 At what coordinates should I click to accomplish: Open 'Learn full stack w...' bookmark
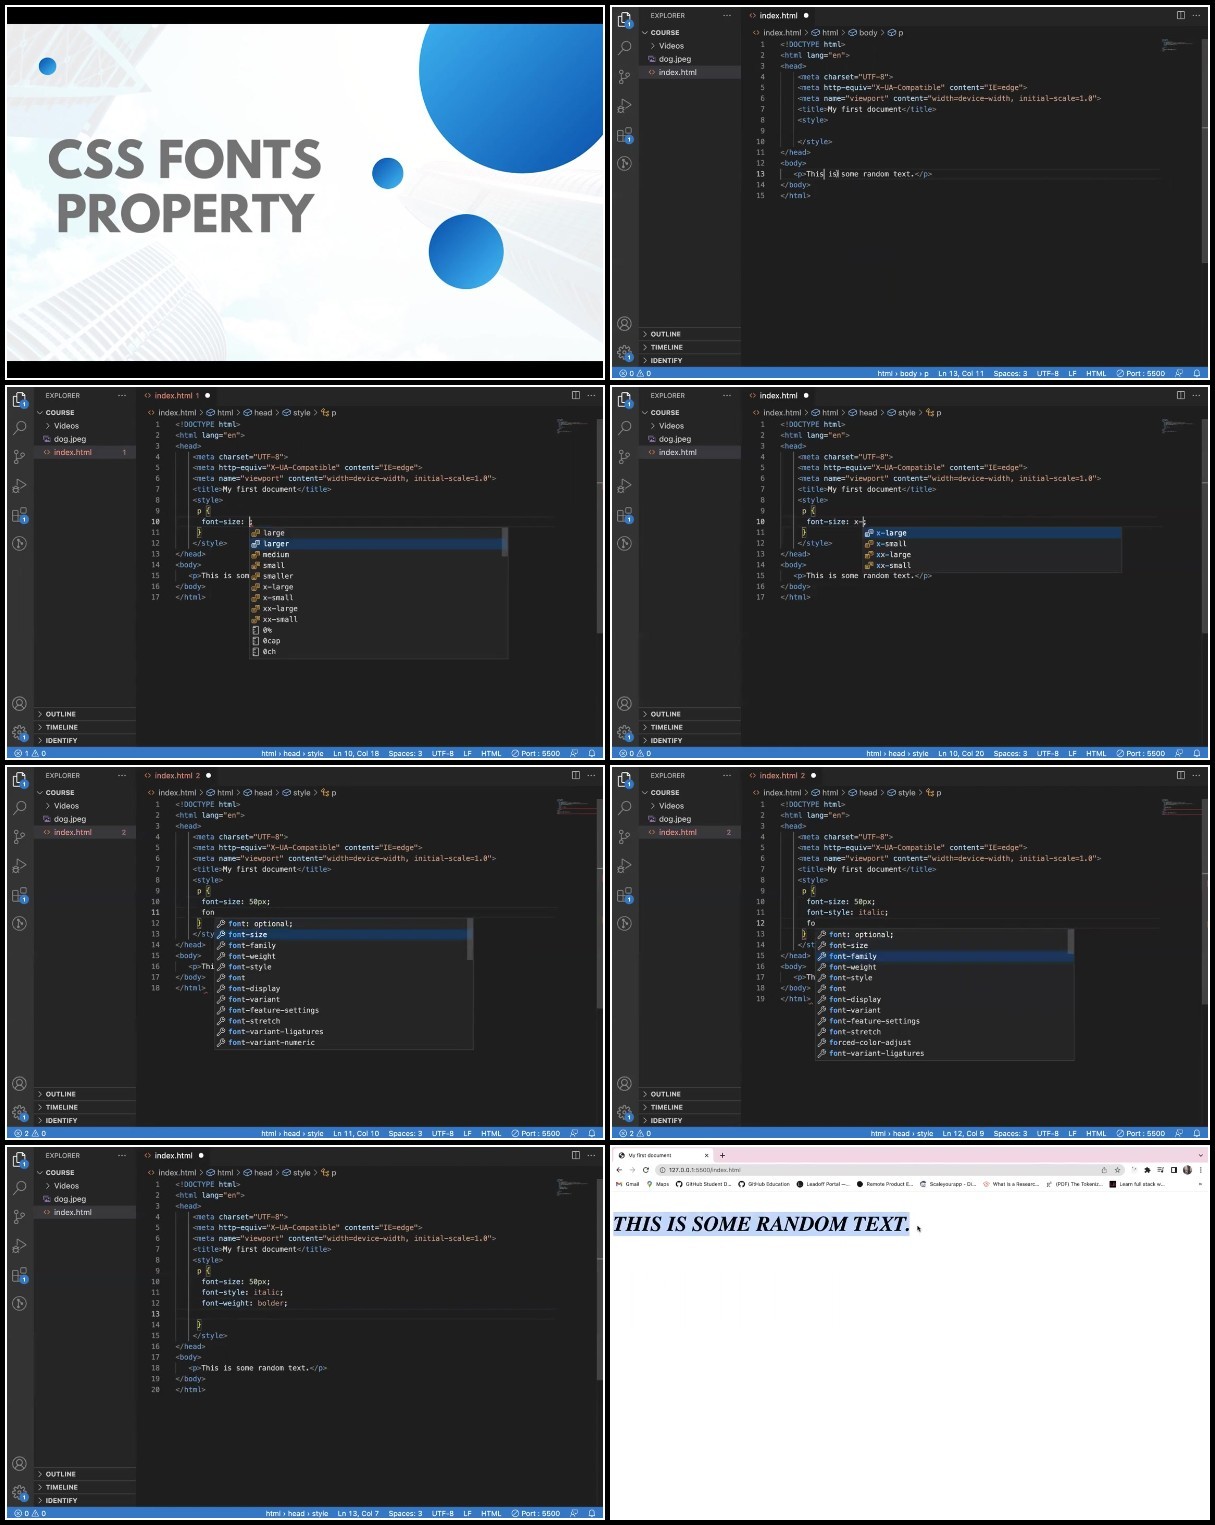(x=1137, y=1183)
